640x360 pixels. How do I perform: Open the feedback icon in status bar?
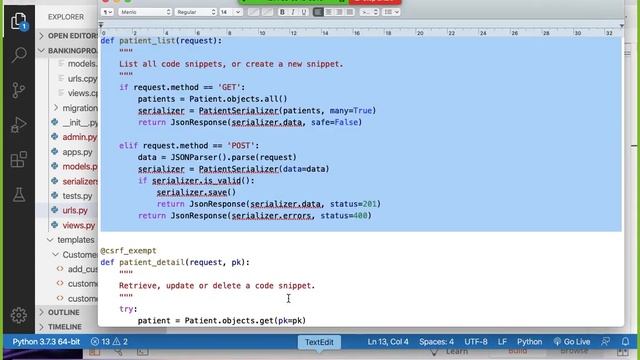coord(606,342)
